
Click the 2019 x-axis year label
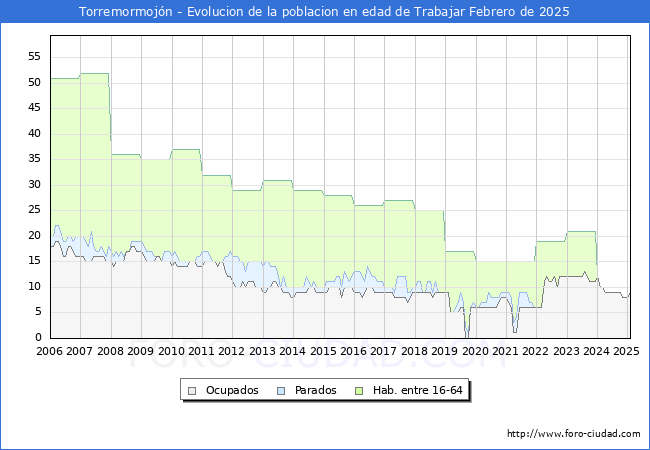coord(445,351)
